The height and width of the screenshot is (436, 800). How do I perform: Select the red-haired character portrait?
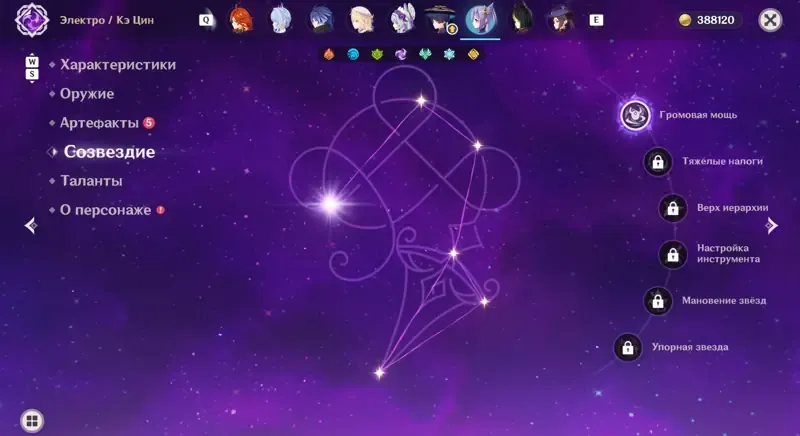[x=241, y=20]
